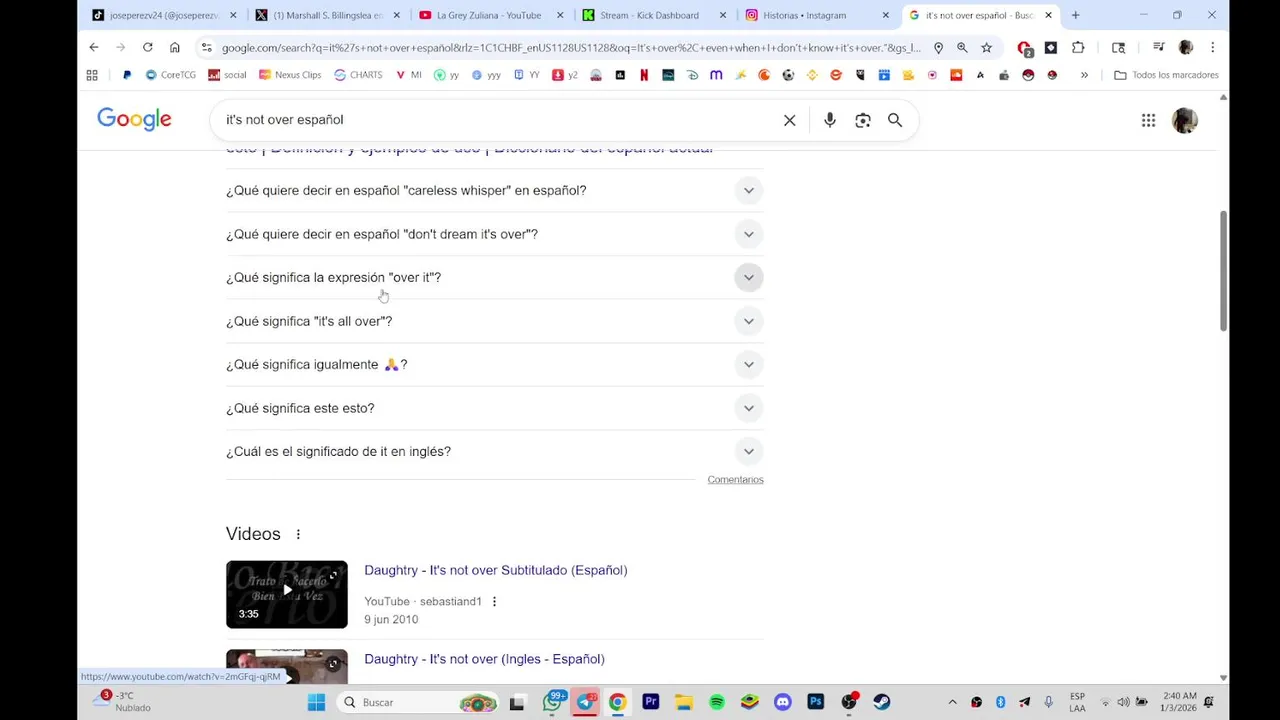Open the Todos los marcadores folder
Viewport: 1280px width, 720px height.
[1166, 75]
